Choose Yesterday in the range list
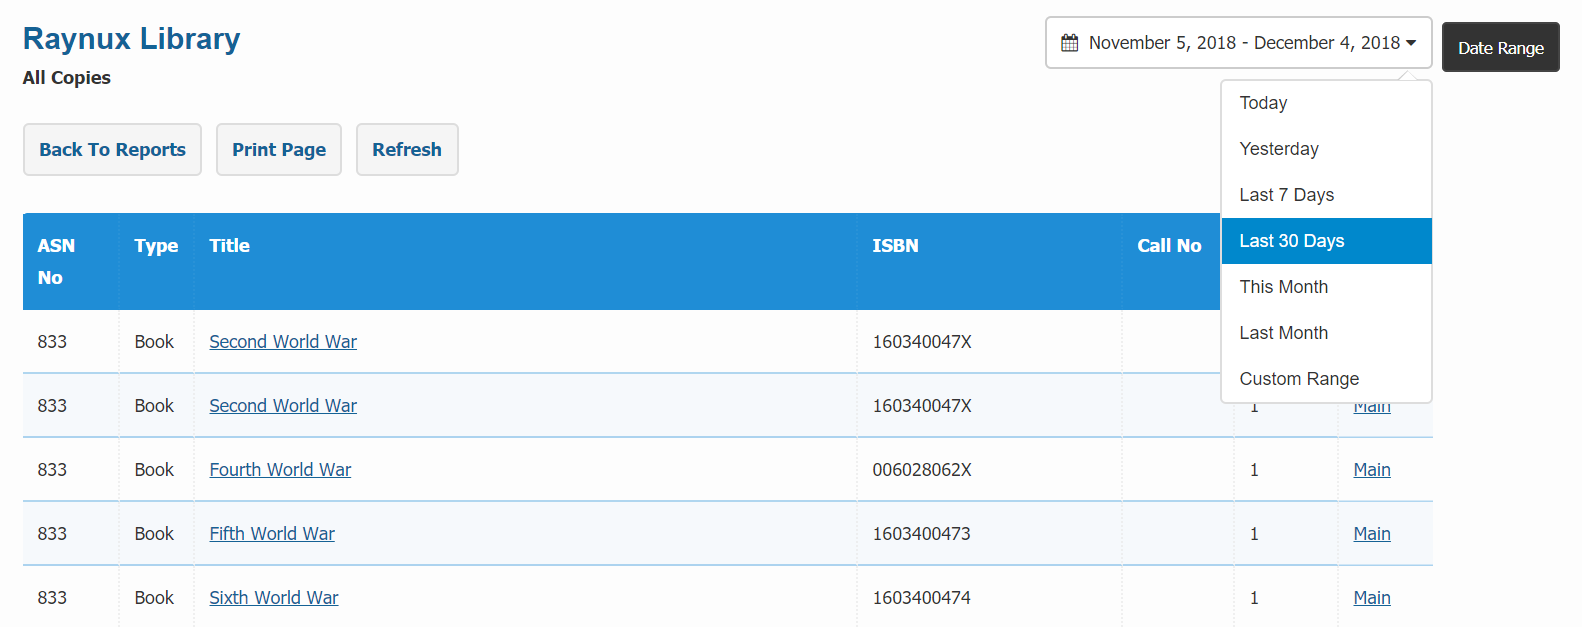 (x=1326, y=149)
